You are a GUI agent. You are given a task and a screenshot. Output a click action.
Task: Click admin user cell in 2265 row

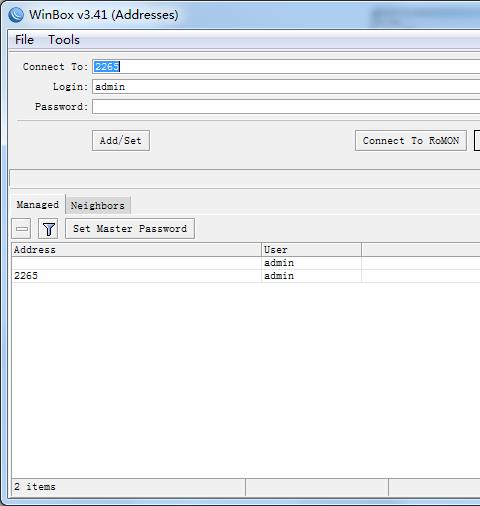311,276
